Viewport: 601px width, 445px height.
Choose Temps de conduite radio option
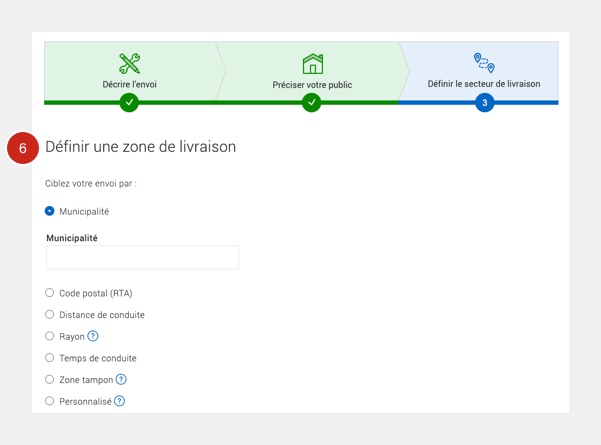pyautogui.click(x=49, y=358)
